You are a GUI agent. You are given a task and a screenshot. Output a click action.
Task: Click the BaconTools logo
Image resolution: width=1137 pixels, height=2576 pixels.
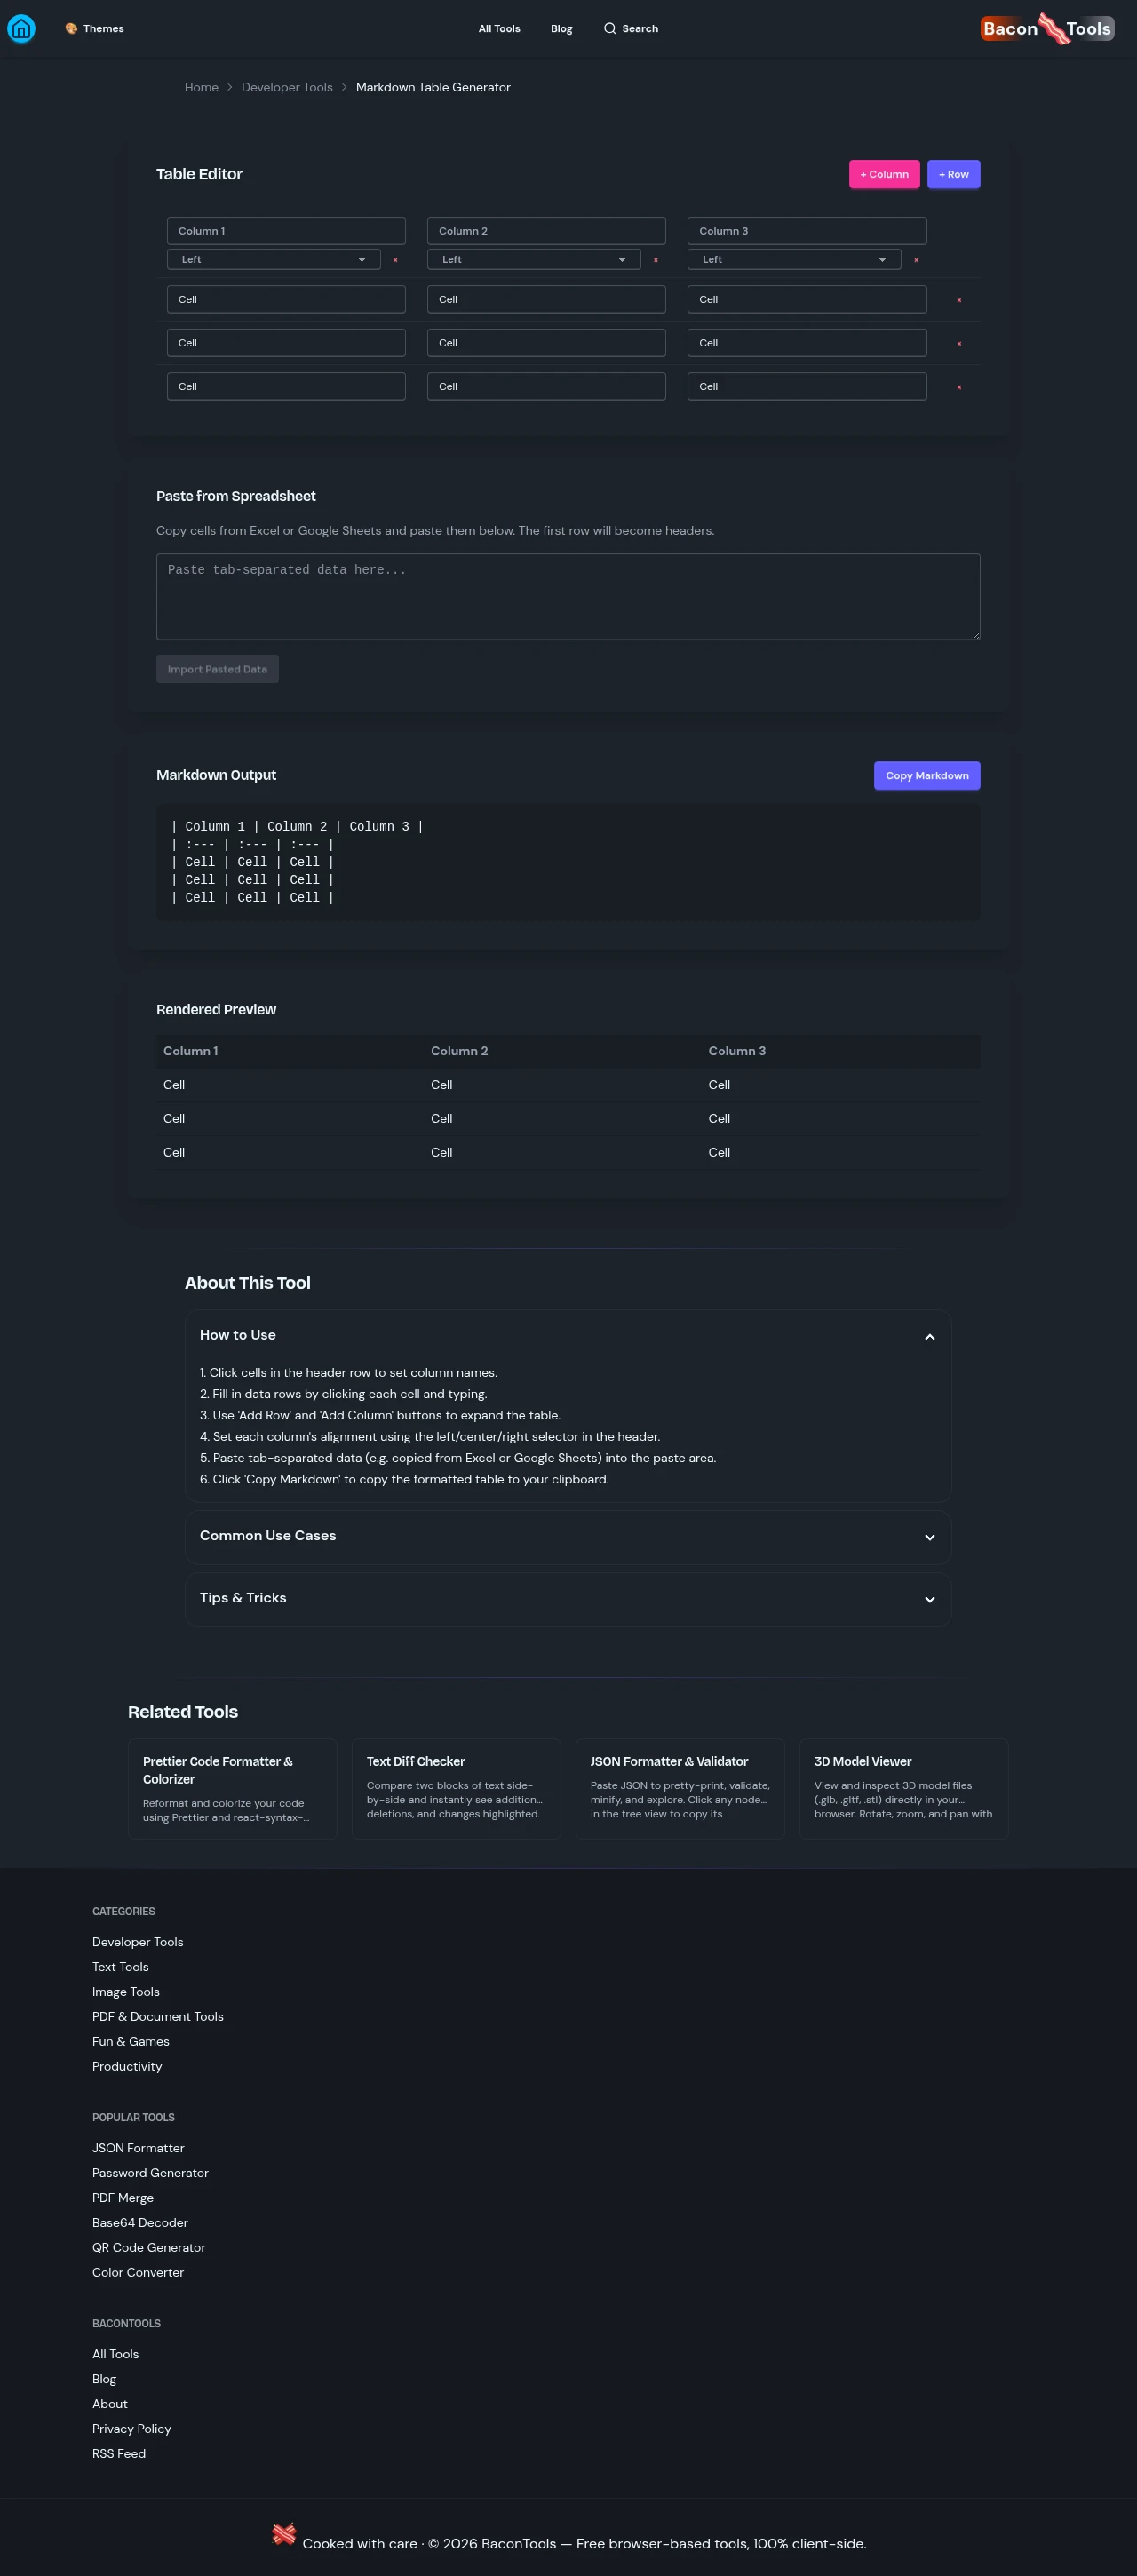click(1046, 29)
